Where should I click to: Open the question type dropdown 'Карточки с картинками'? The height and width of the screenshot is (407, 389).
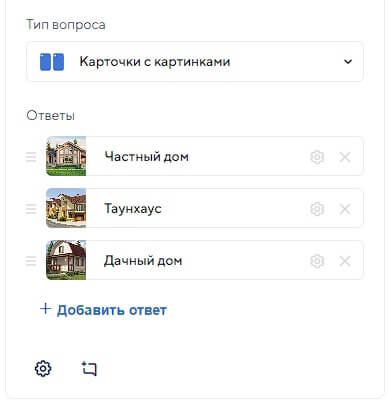195,62
